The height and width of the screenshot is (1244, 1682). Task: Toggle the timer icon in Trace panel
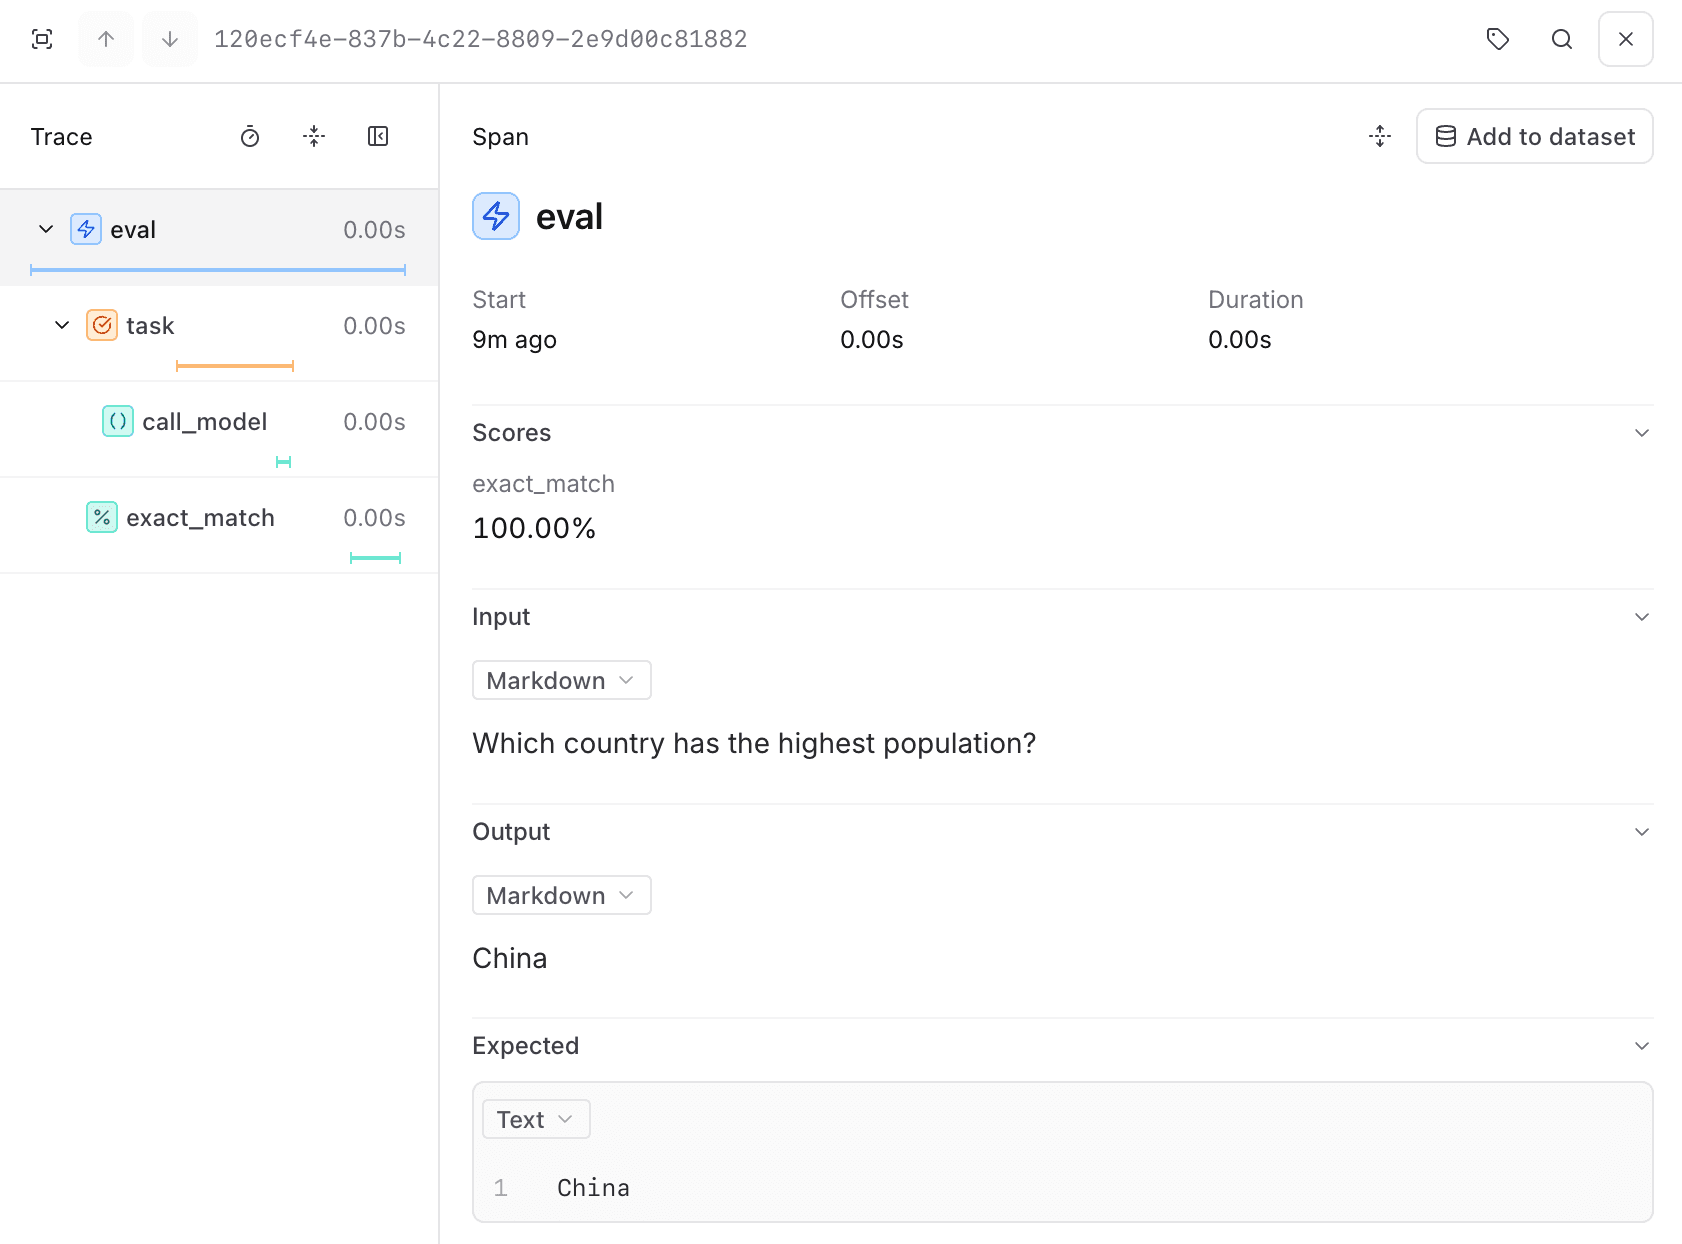point(250,137)
